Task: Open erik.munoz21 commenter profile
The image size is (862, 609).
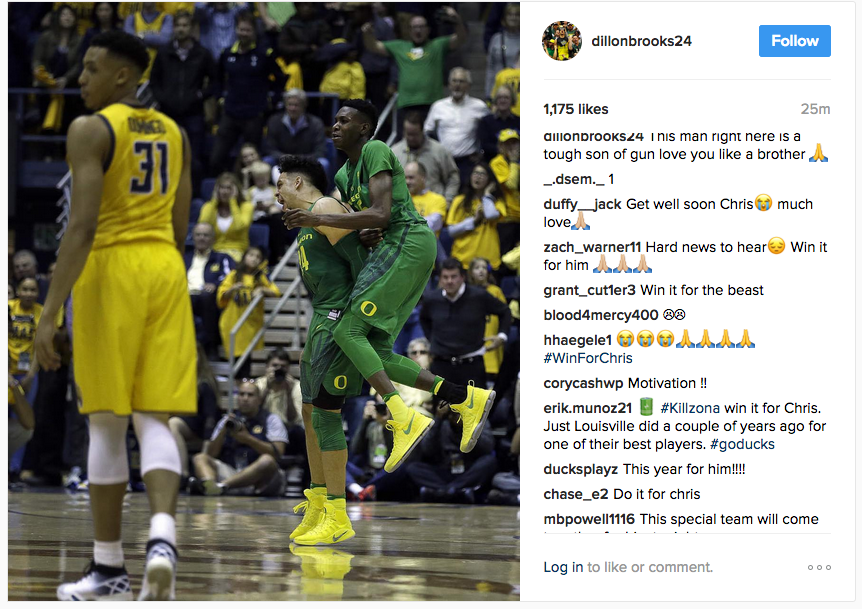Action: point(588,408)
